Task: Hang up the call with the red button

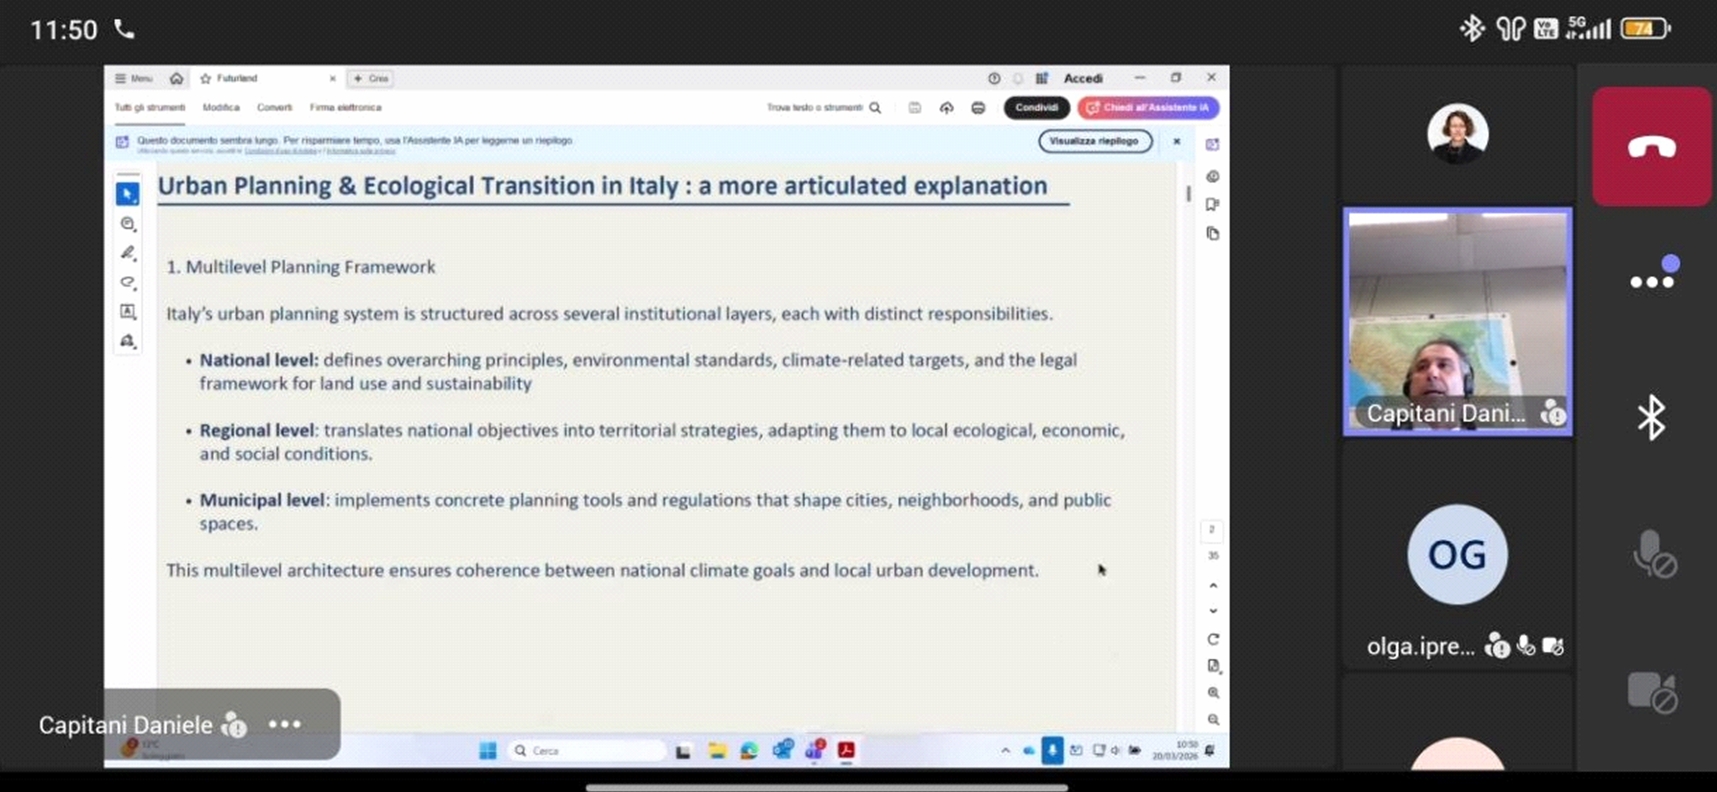Action: pyautogui.click(x=1651, y=147)
